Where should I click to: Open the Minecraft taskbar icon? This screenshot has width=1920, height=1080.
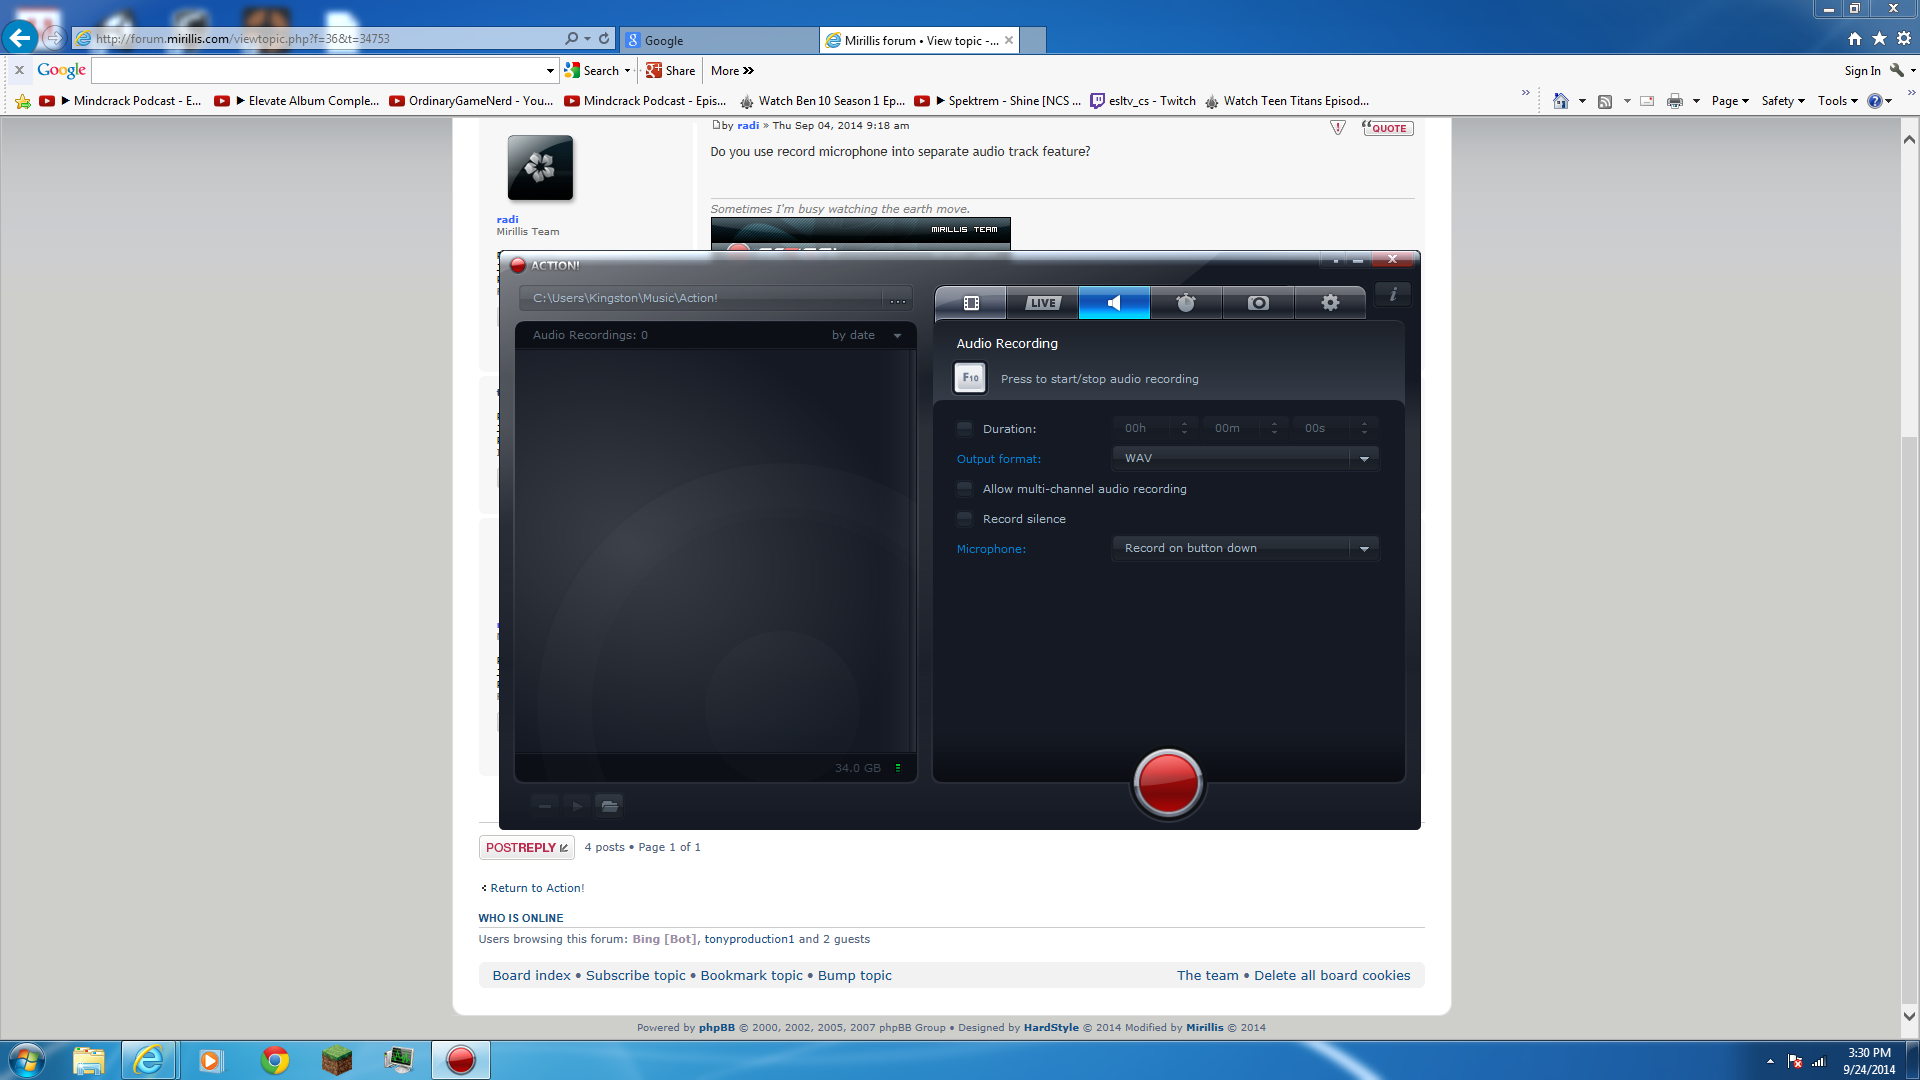337,1060
